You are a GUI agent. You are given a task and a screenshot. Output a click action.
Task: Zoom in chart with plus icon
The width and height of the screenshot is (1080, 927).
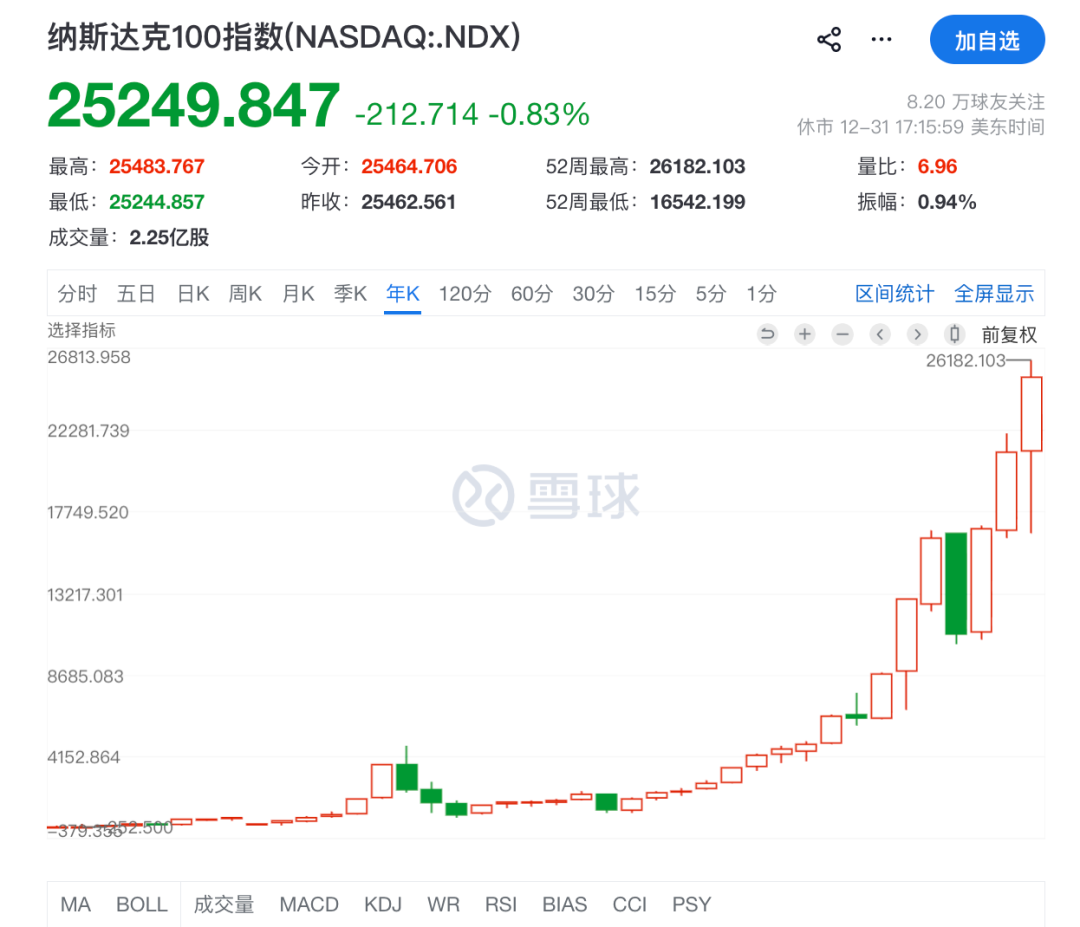coord(804,334)
